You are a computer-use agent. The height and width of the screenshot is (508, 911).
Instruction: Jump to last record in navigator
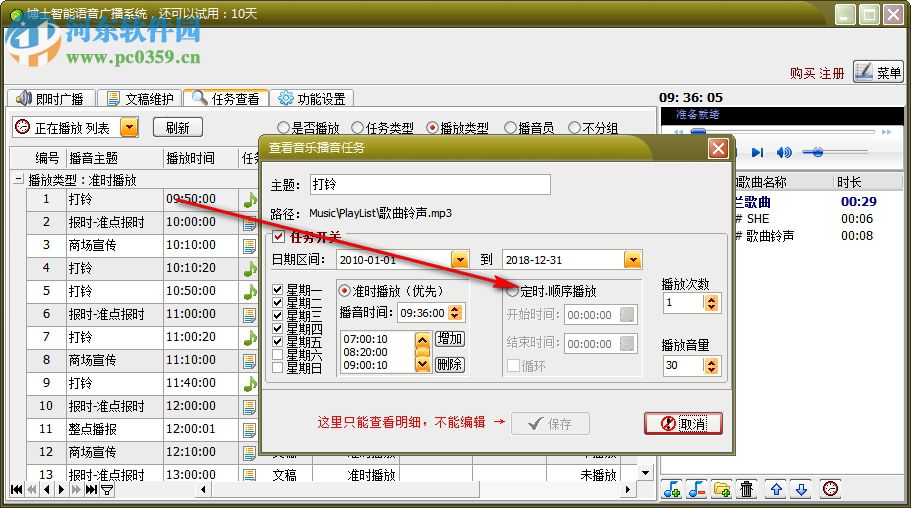click(91, 489)
